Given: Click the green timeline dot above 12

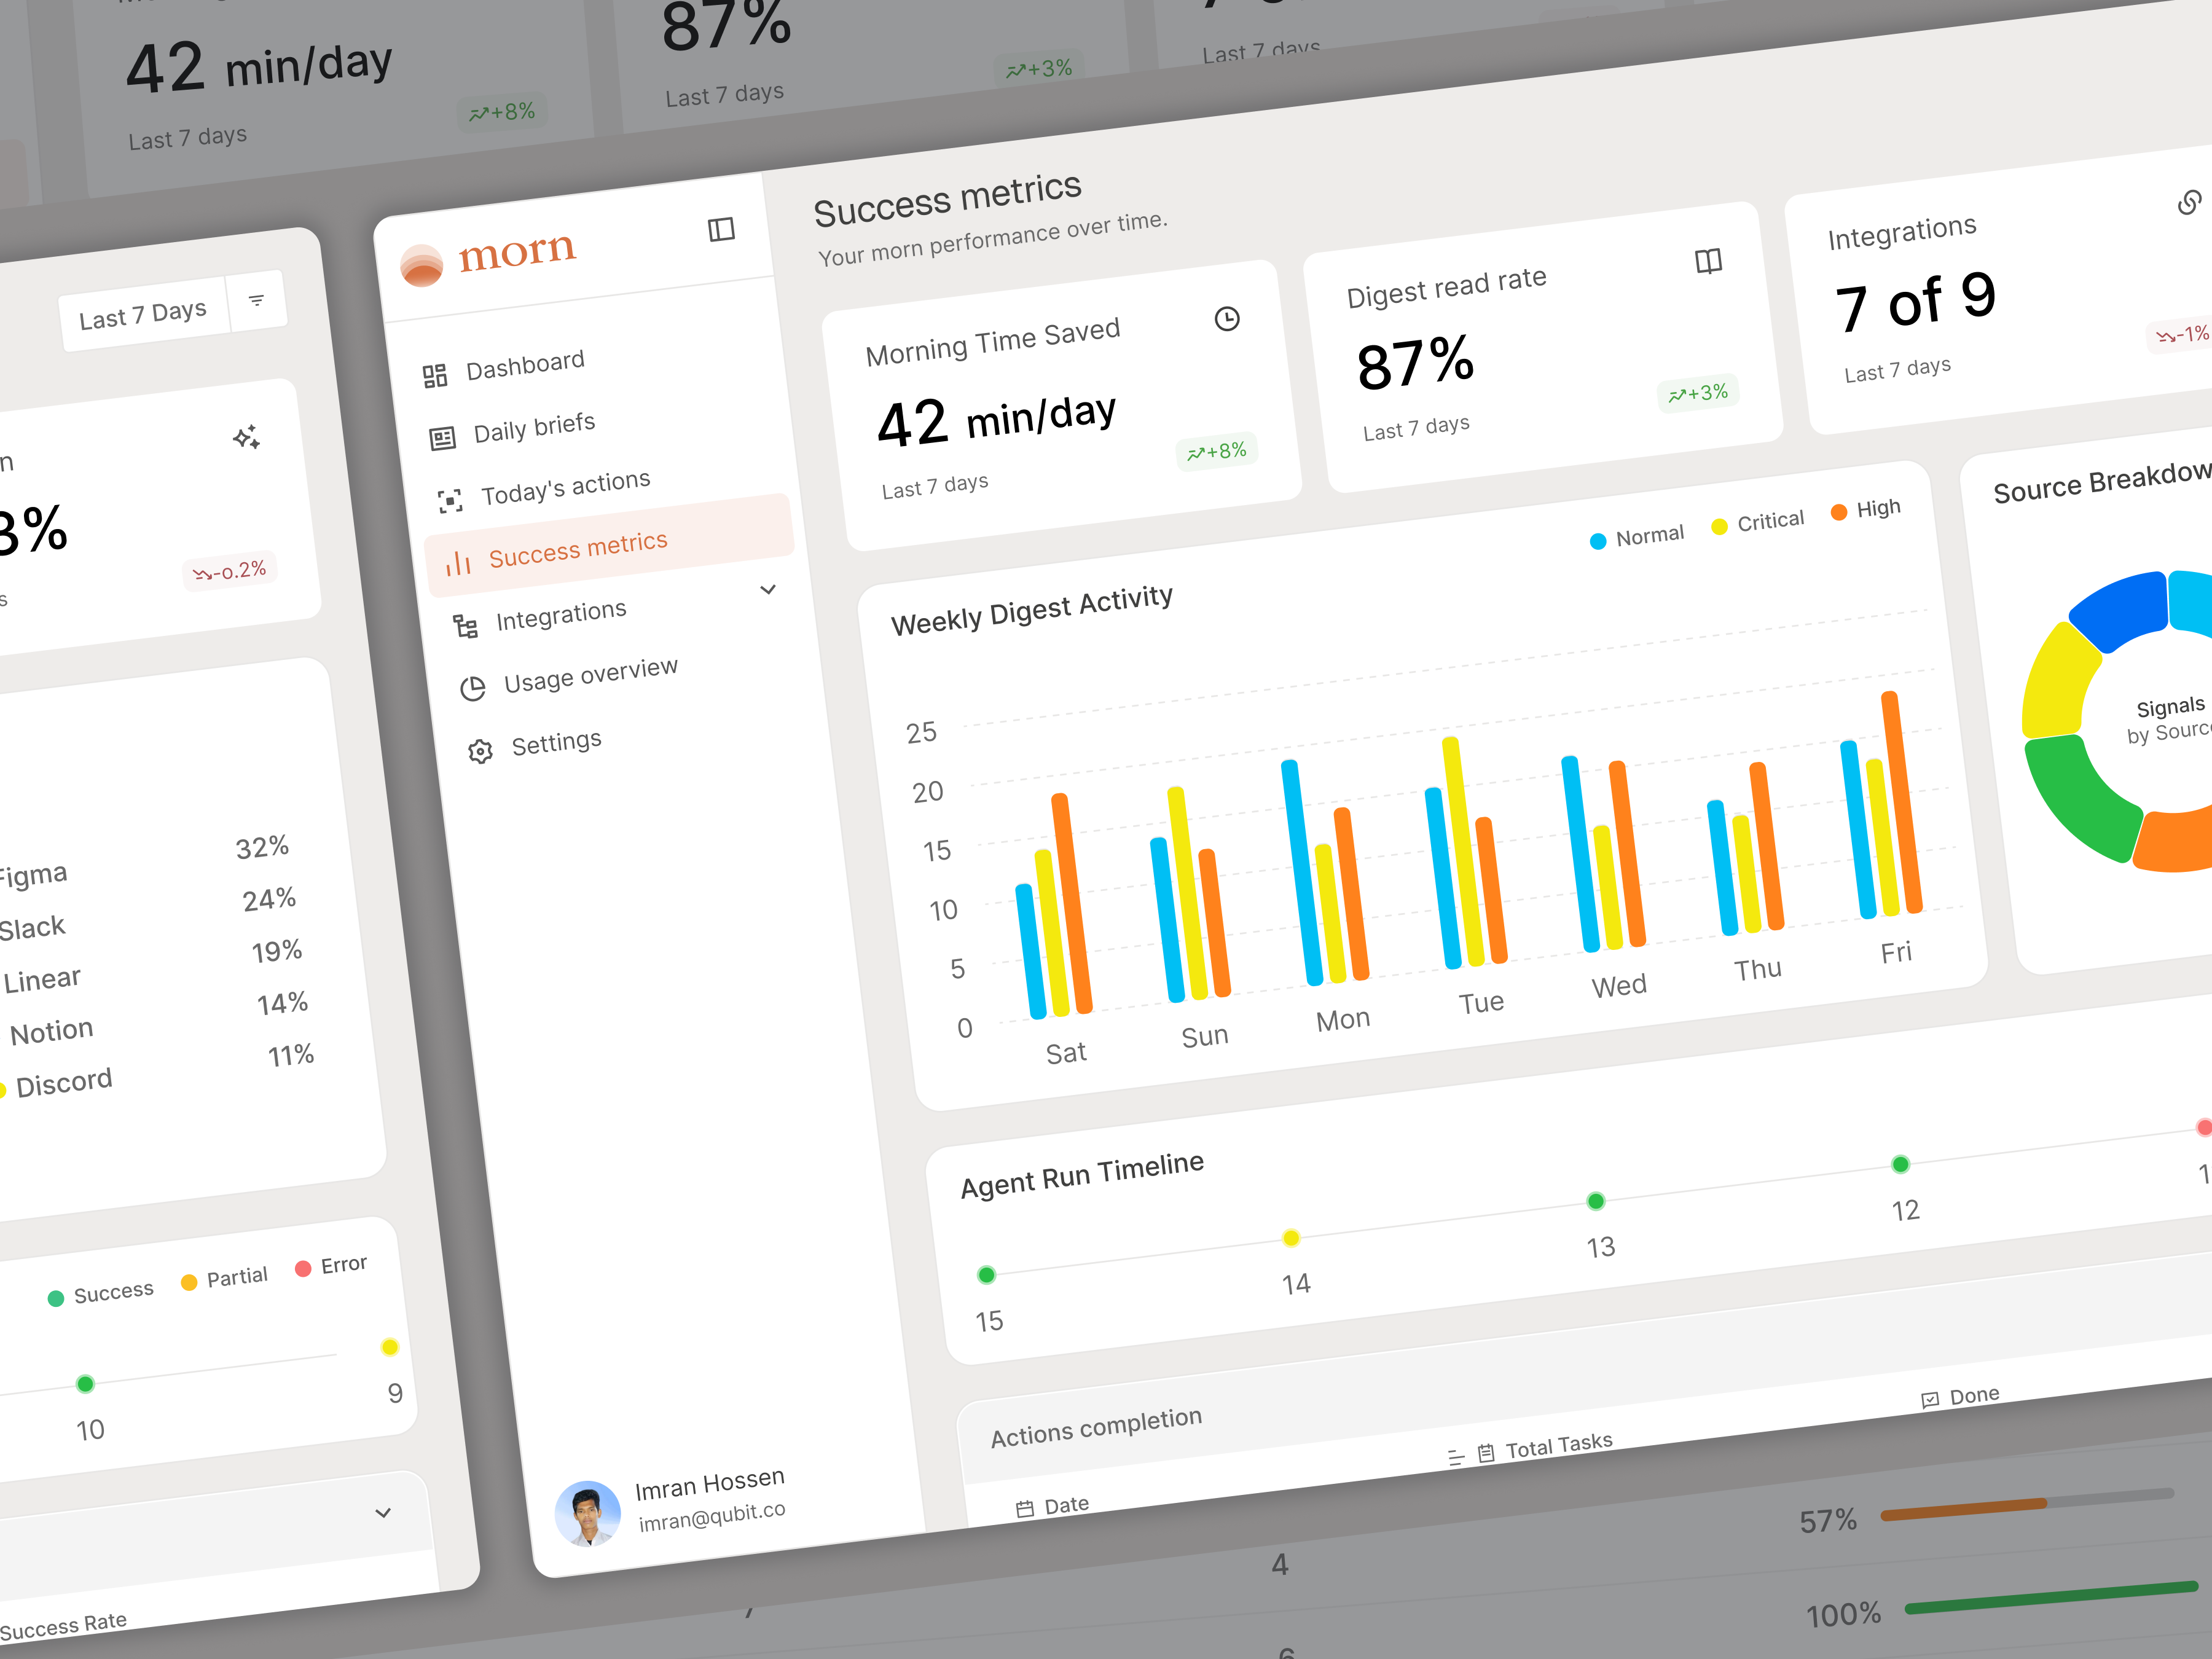Looking at the screenshot, I should point(1900,1164).
